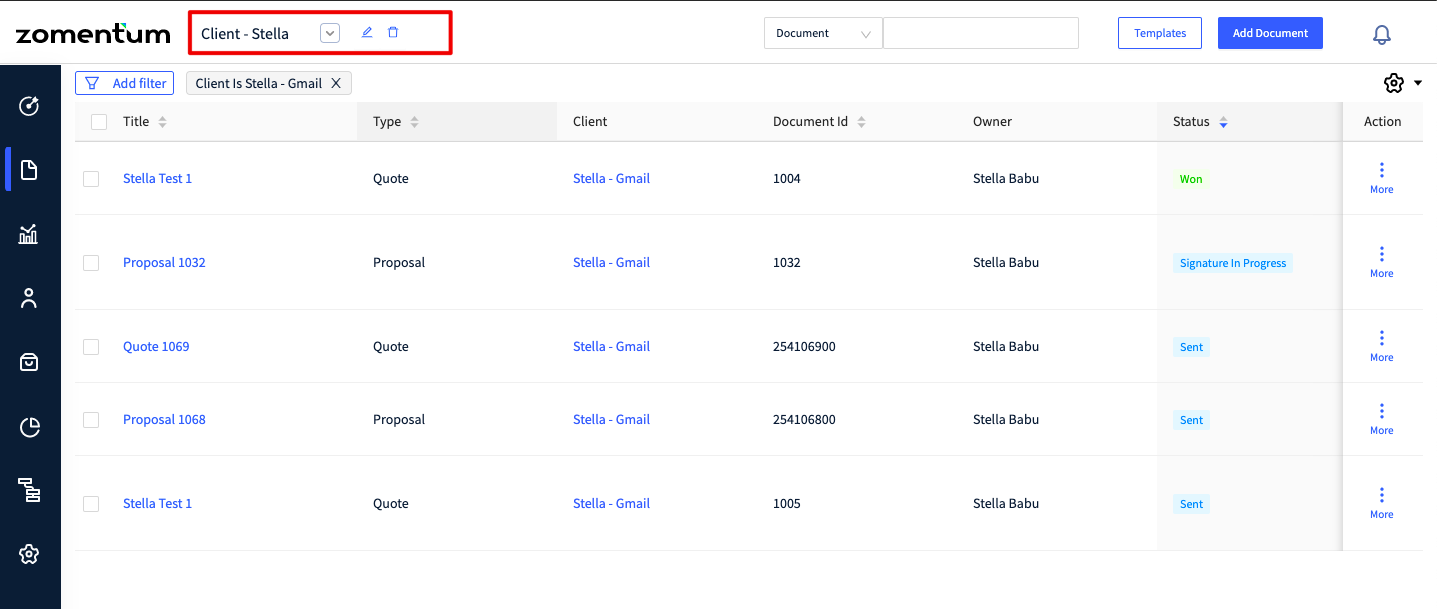Open the Proposal 1032 document link
Screen dimensions: 1437x609
[164, 262]
